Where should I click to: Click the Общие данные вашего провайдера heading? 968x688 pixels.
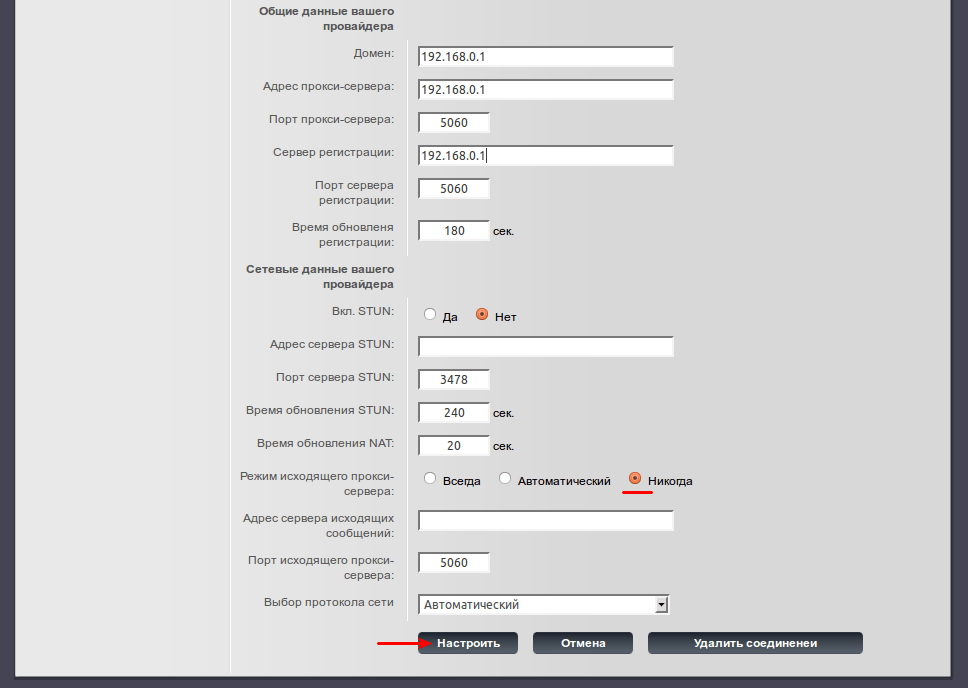pos(327,19)
